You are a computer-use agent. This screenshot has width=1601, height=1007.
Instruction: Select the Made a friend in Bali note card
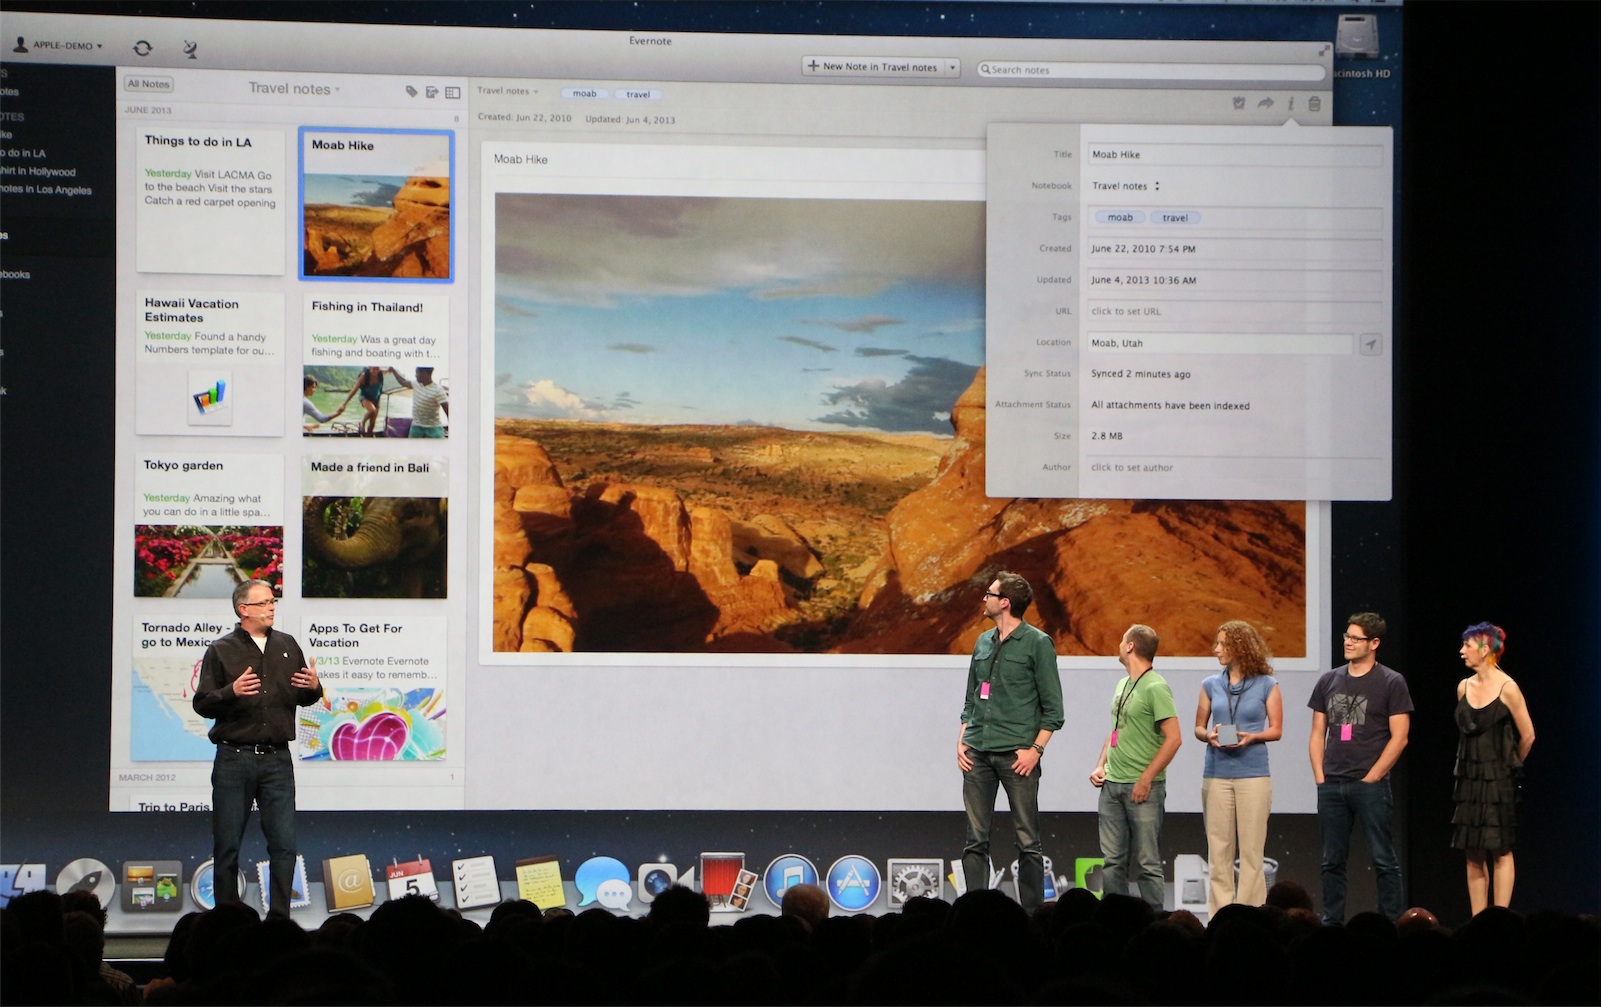[374, 528]
